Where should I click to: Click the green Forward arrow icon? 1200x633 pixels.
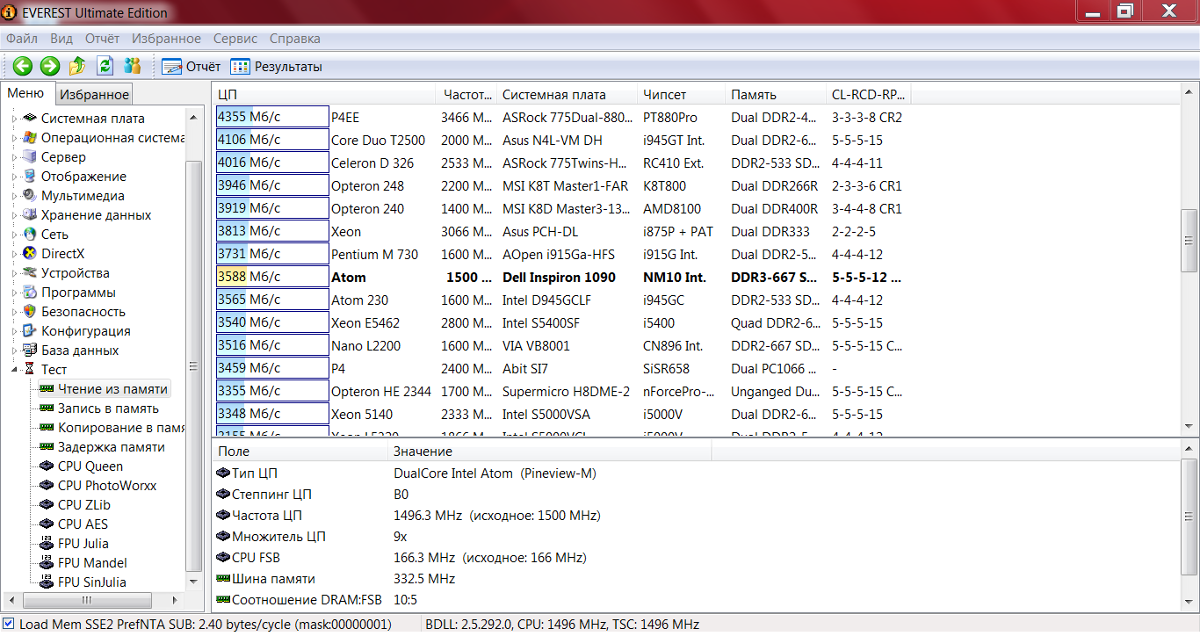[x=50, y=66]
